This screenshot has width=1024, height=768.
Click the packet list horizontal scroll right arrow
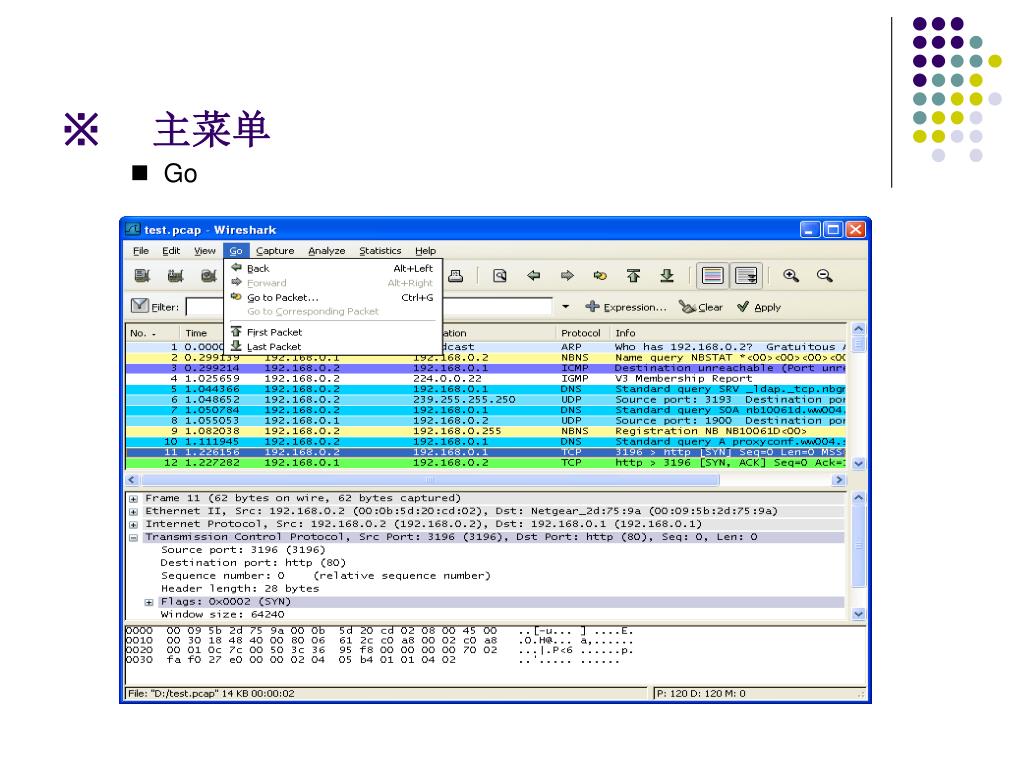839,480
